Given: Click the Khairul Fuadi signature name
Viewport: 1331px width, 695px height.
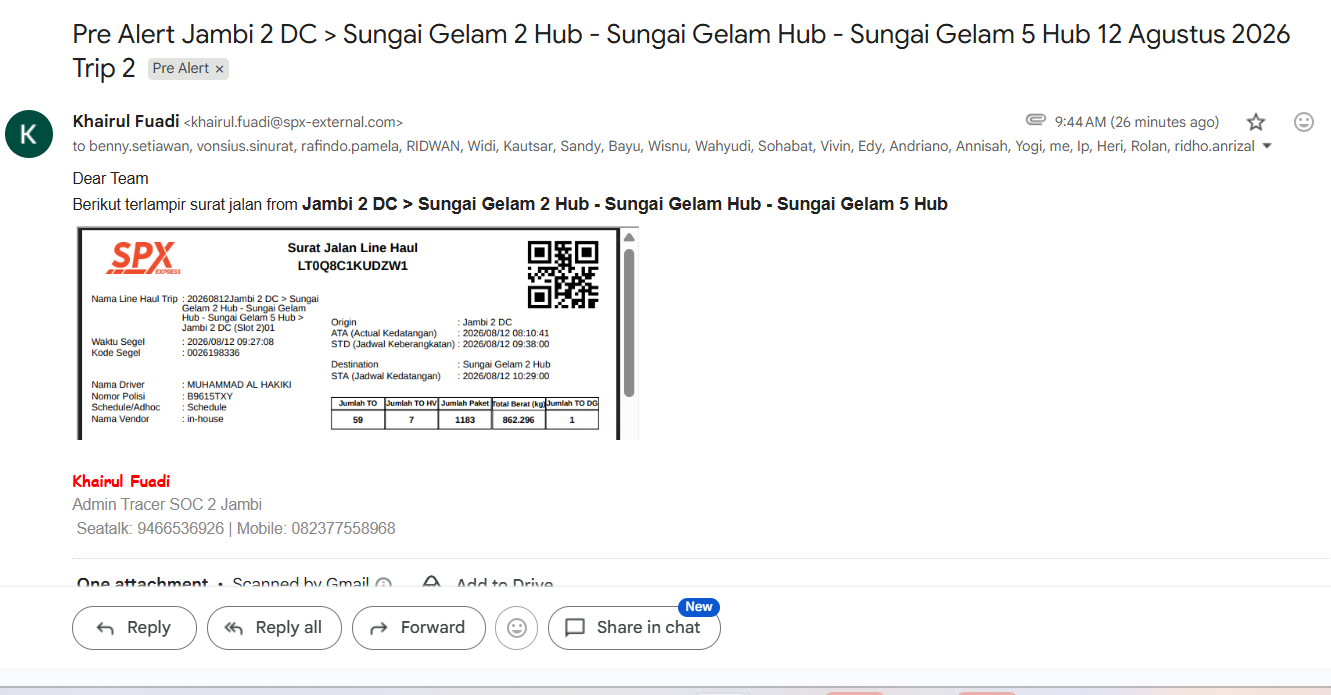Looking at the screenshot, I should (121, 481).
